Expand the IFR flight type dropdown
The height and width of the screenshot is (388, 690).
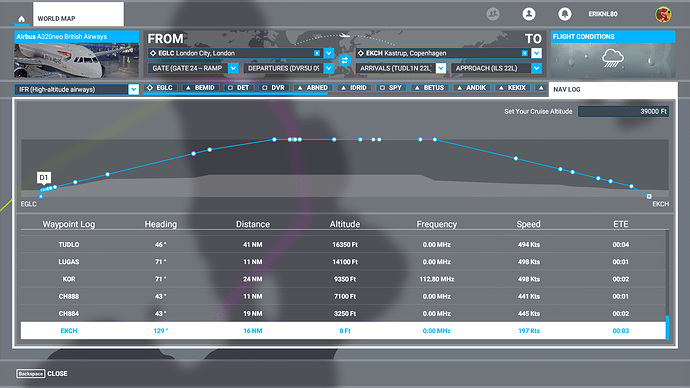coord(133,89)
